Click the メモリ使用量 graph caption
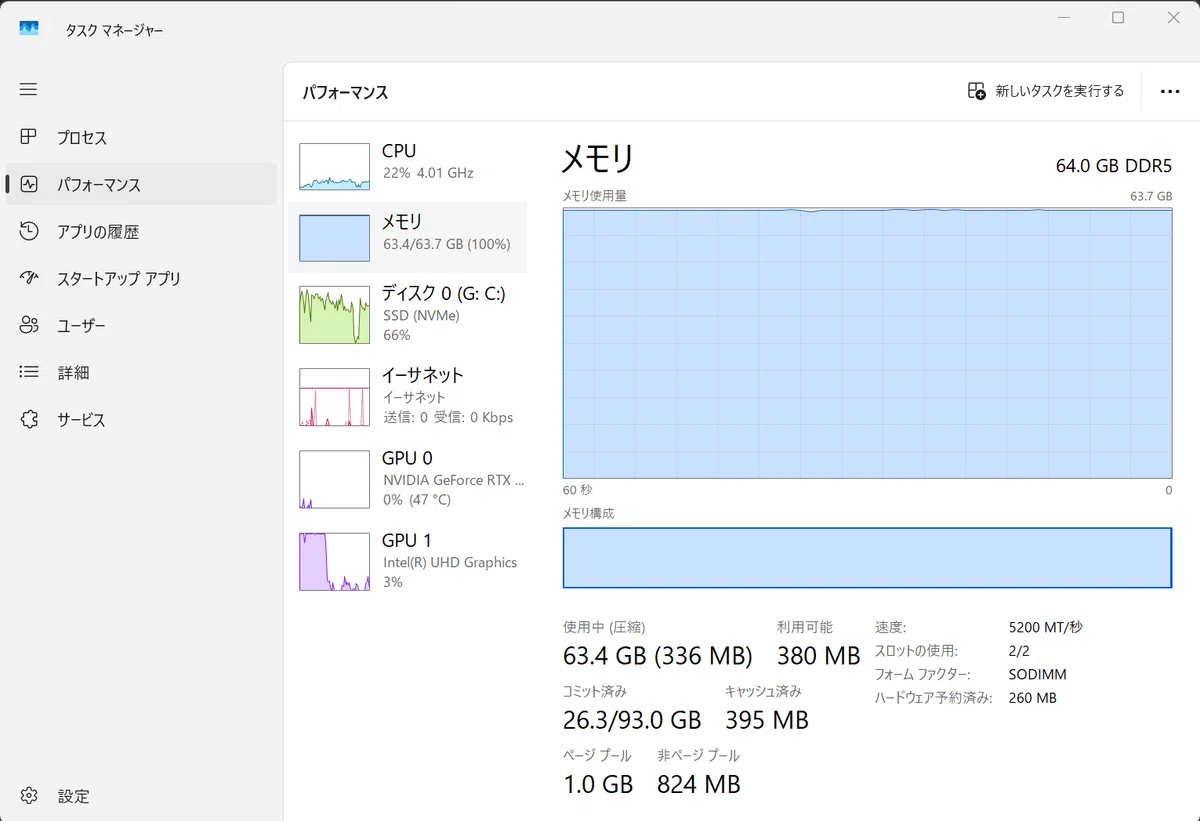The width and height of the screenshot is (1200, 821). click(595, 196)
